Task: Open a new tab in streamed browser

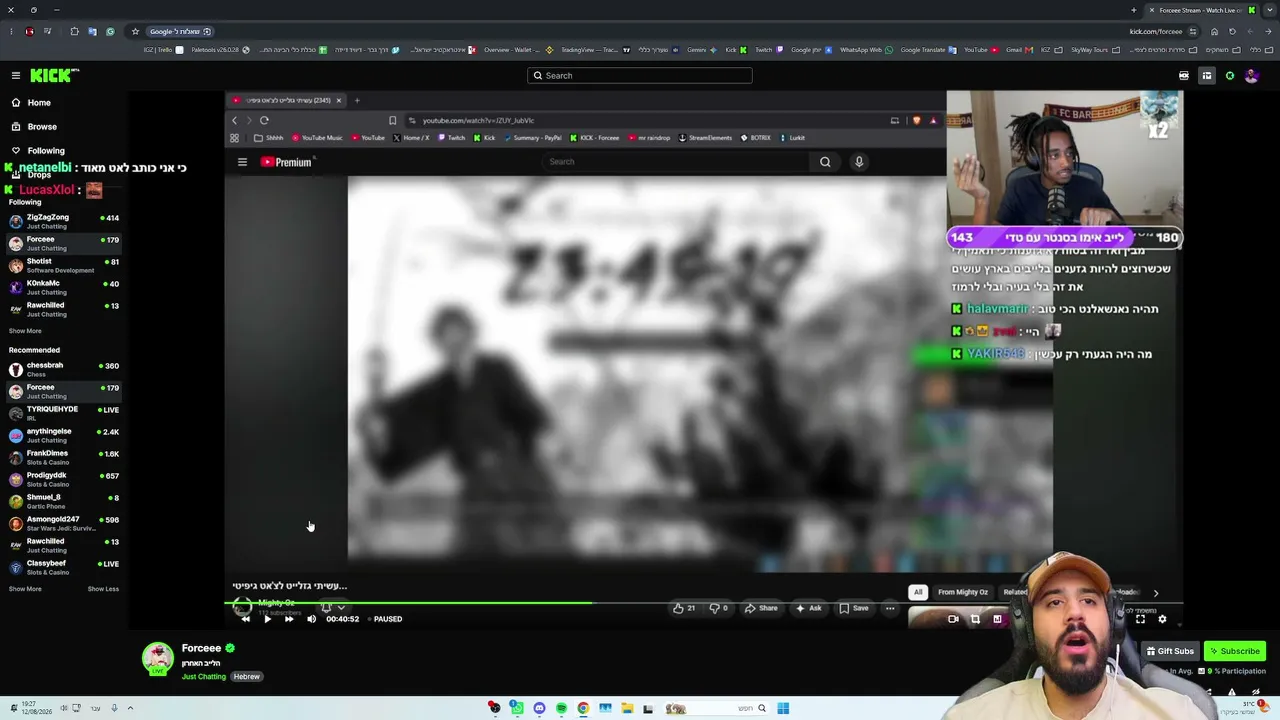Action: pos(357,100)
